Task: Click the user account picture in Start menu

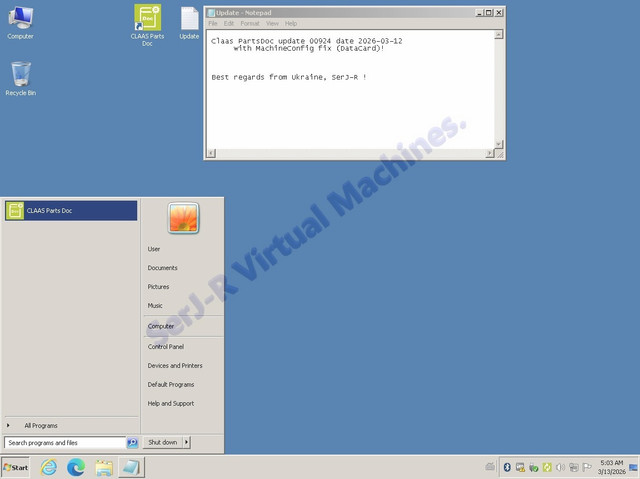Action: point(183,218)
